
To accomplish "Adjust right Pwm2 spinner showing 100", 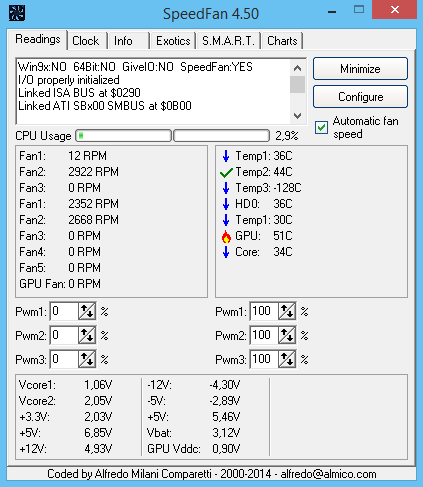I will pos(287,335).
